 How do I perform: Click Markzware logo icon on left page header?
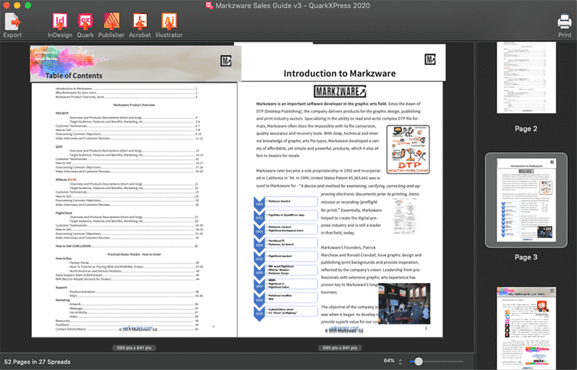(x=226, y=61)
